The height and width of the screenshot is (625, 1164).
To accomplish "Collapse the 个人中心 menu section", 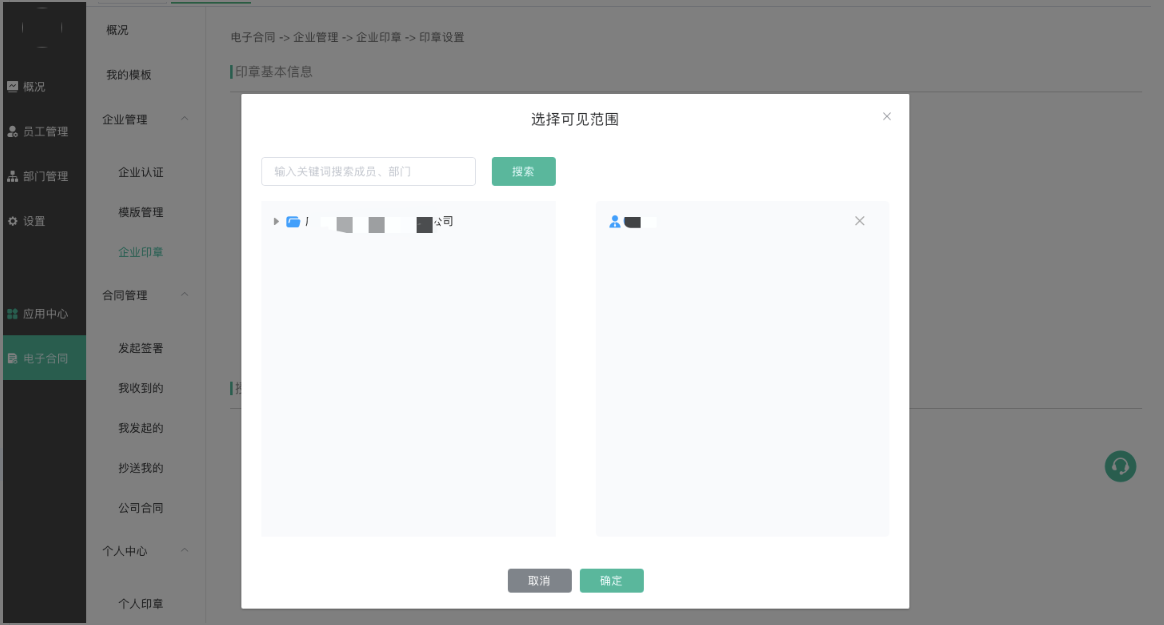I will [184, 551].
